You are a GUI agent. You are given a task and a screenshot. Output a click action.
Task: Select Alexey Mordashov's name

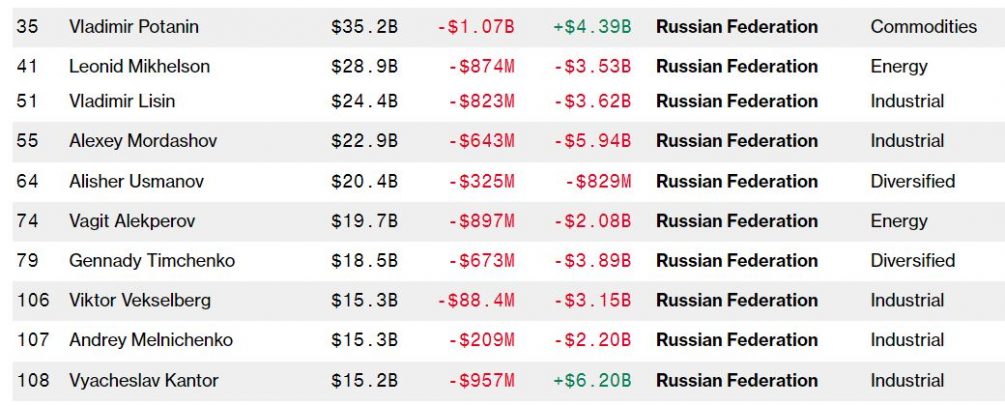pyautogui.click(x=142, y=141)
